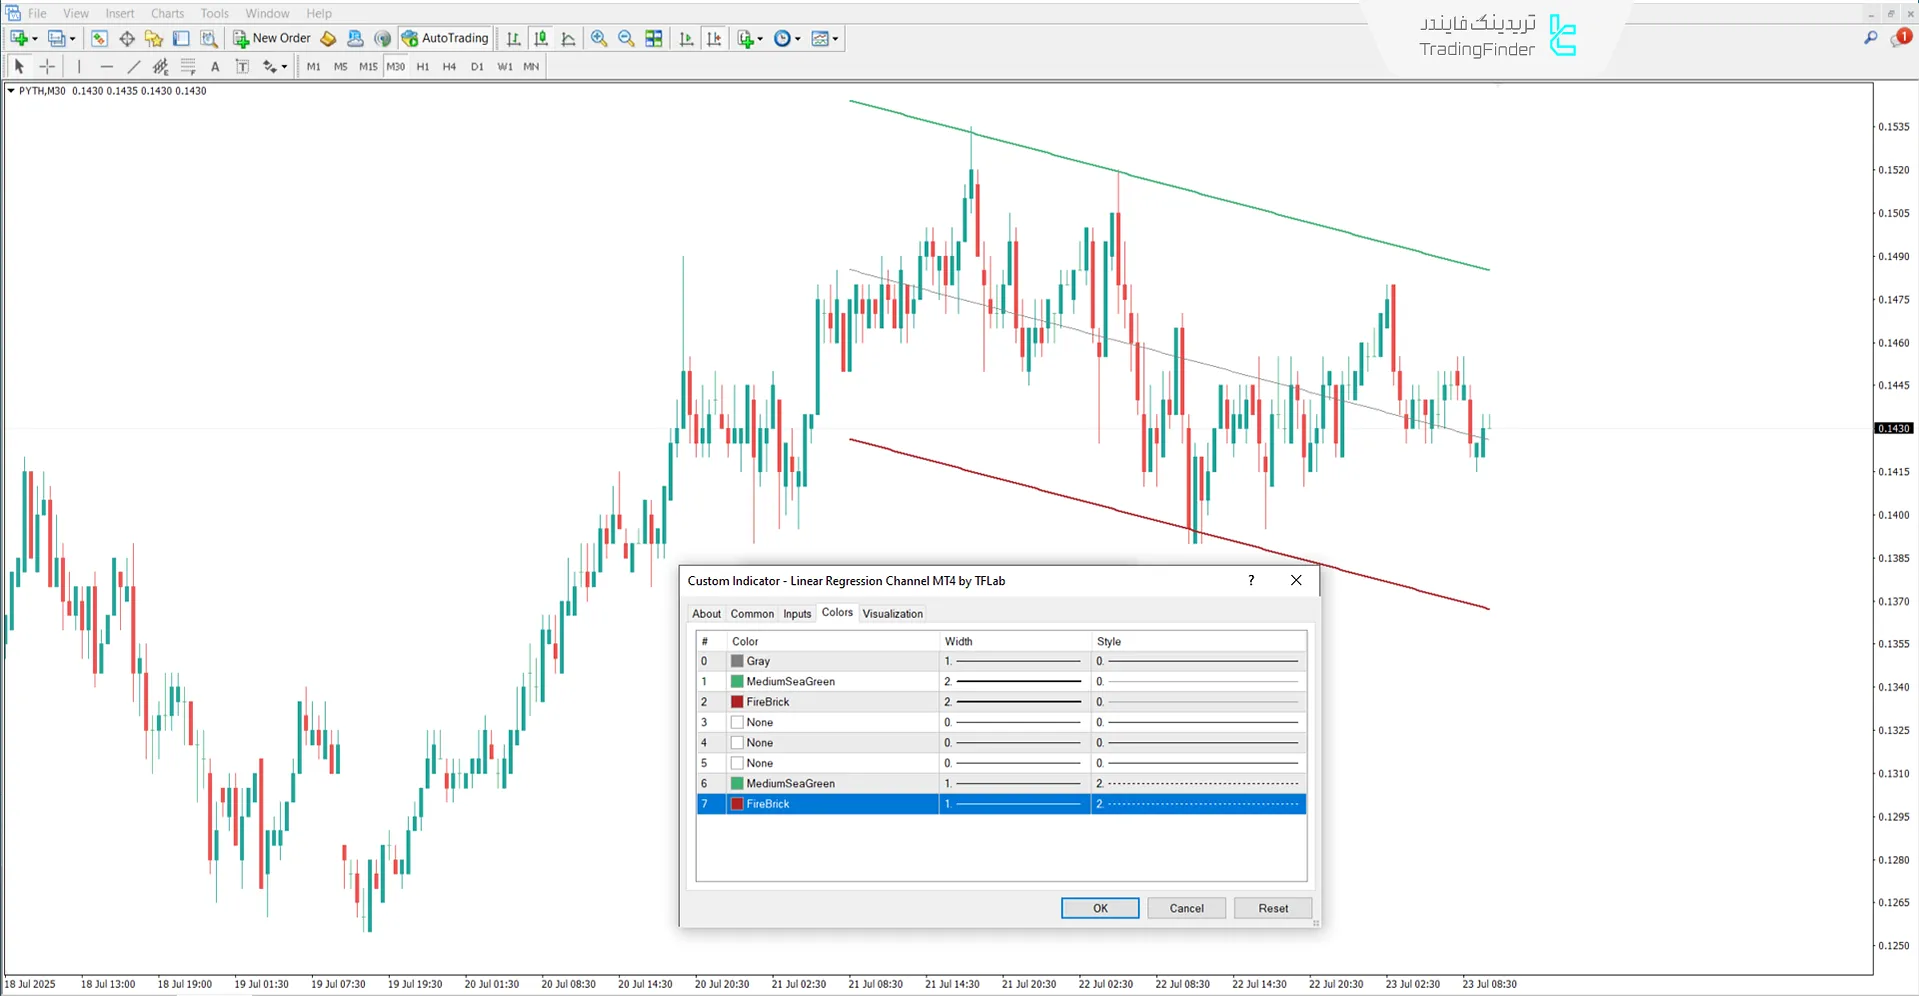This screenshot has width=1919, height=996.
Task: Open the Indicators list dropdown
Action: [758, 38]
